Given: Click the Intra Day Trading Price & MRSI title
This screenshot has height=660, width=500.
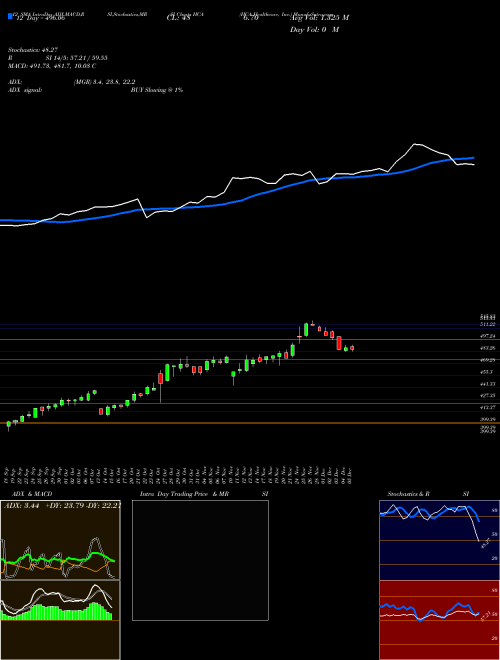Looking at the screenshot, I should point(204,494).
